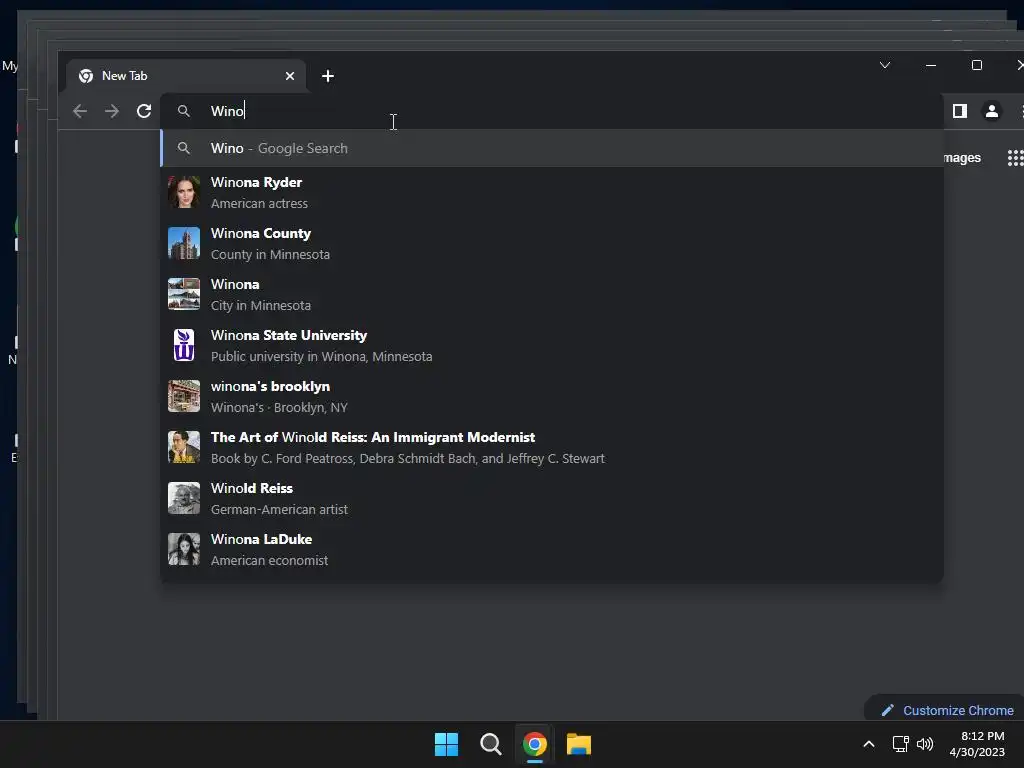Choose the Winona Ryder suggestion
Viewport: 1024px width, 768px height.
click(552, 192)
